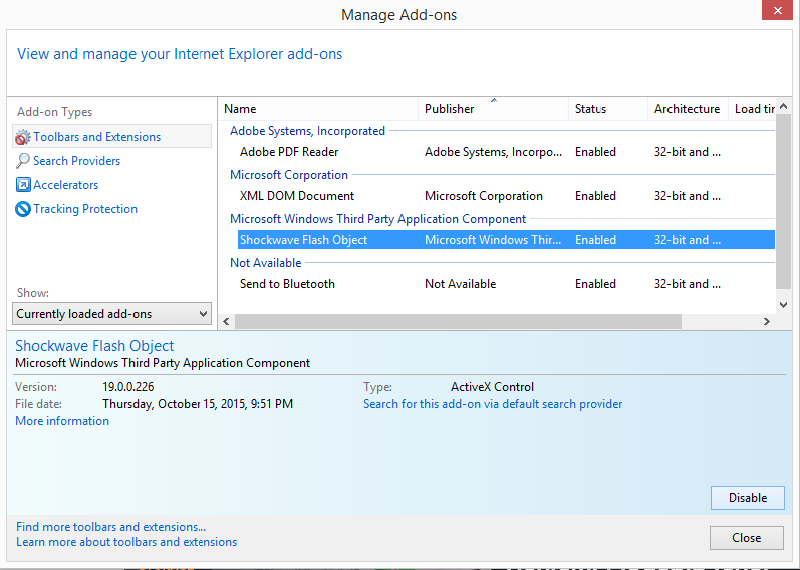Sort list by Status column header
Image resolution: width=800 pixels, height=570 pixels.
coord(607,109)
